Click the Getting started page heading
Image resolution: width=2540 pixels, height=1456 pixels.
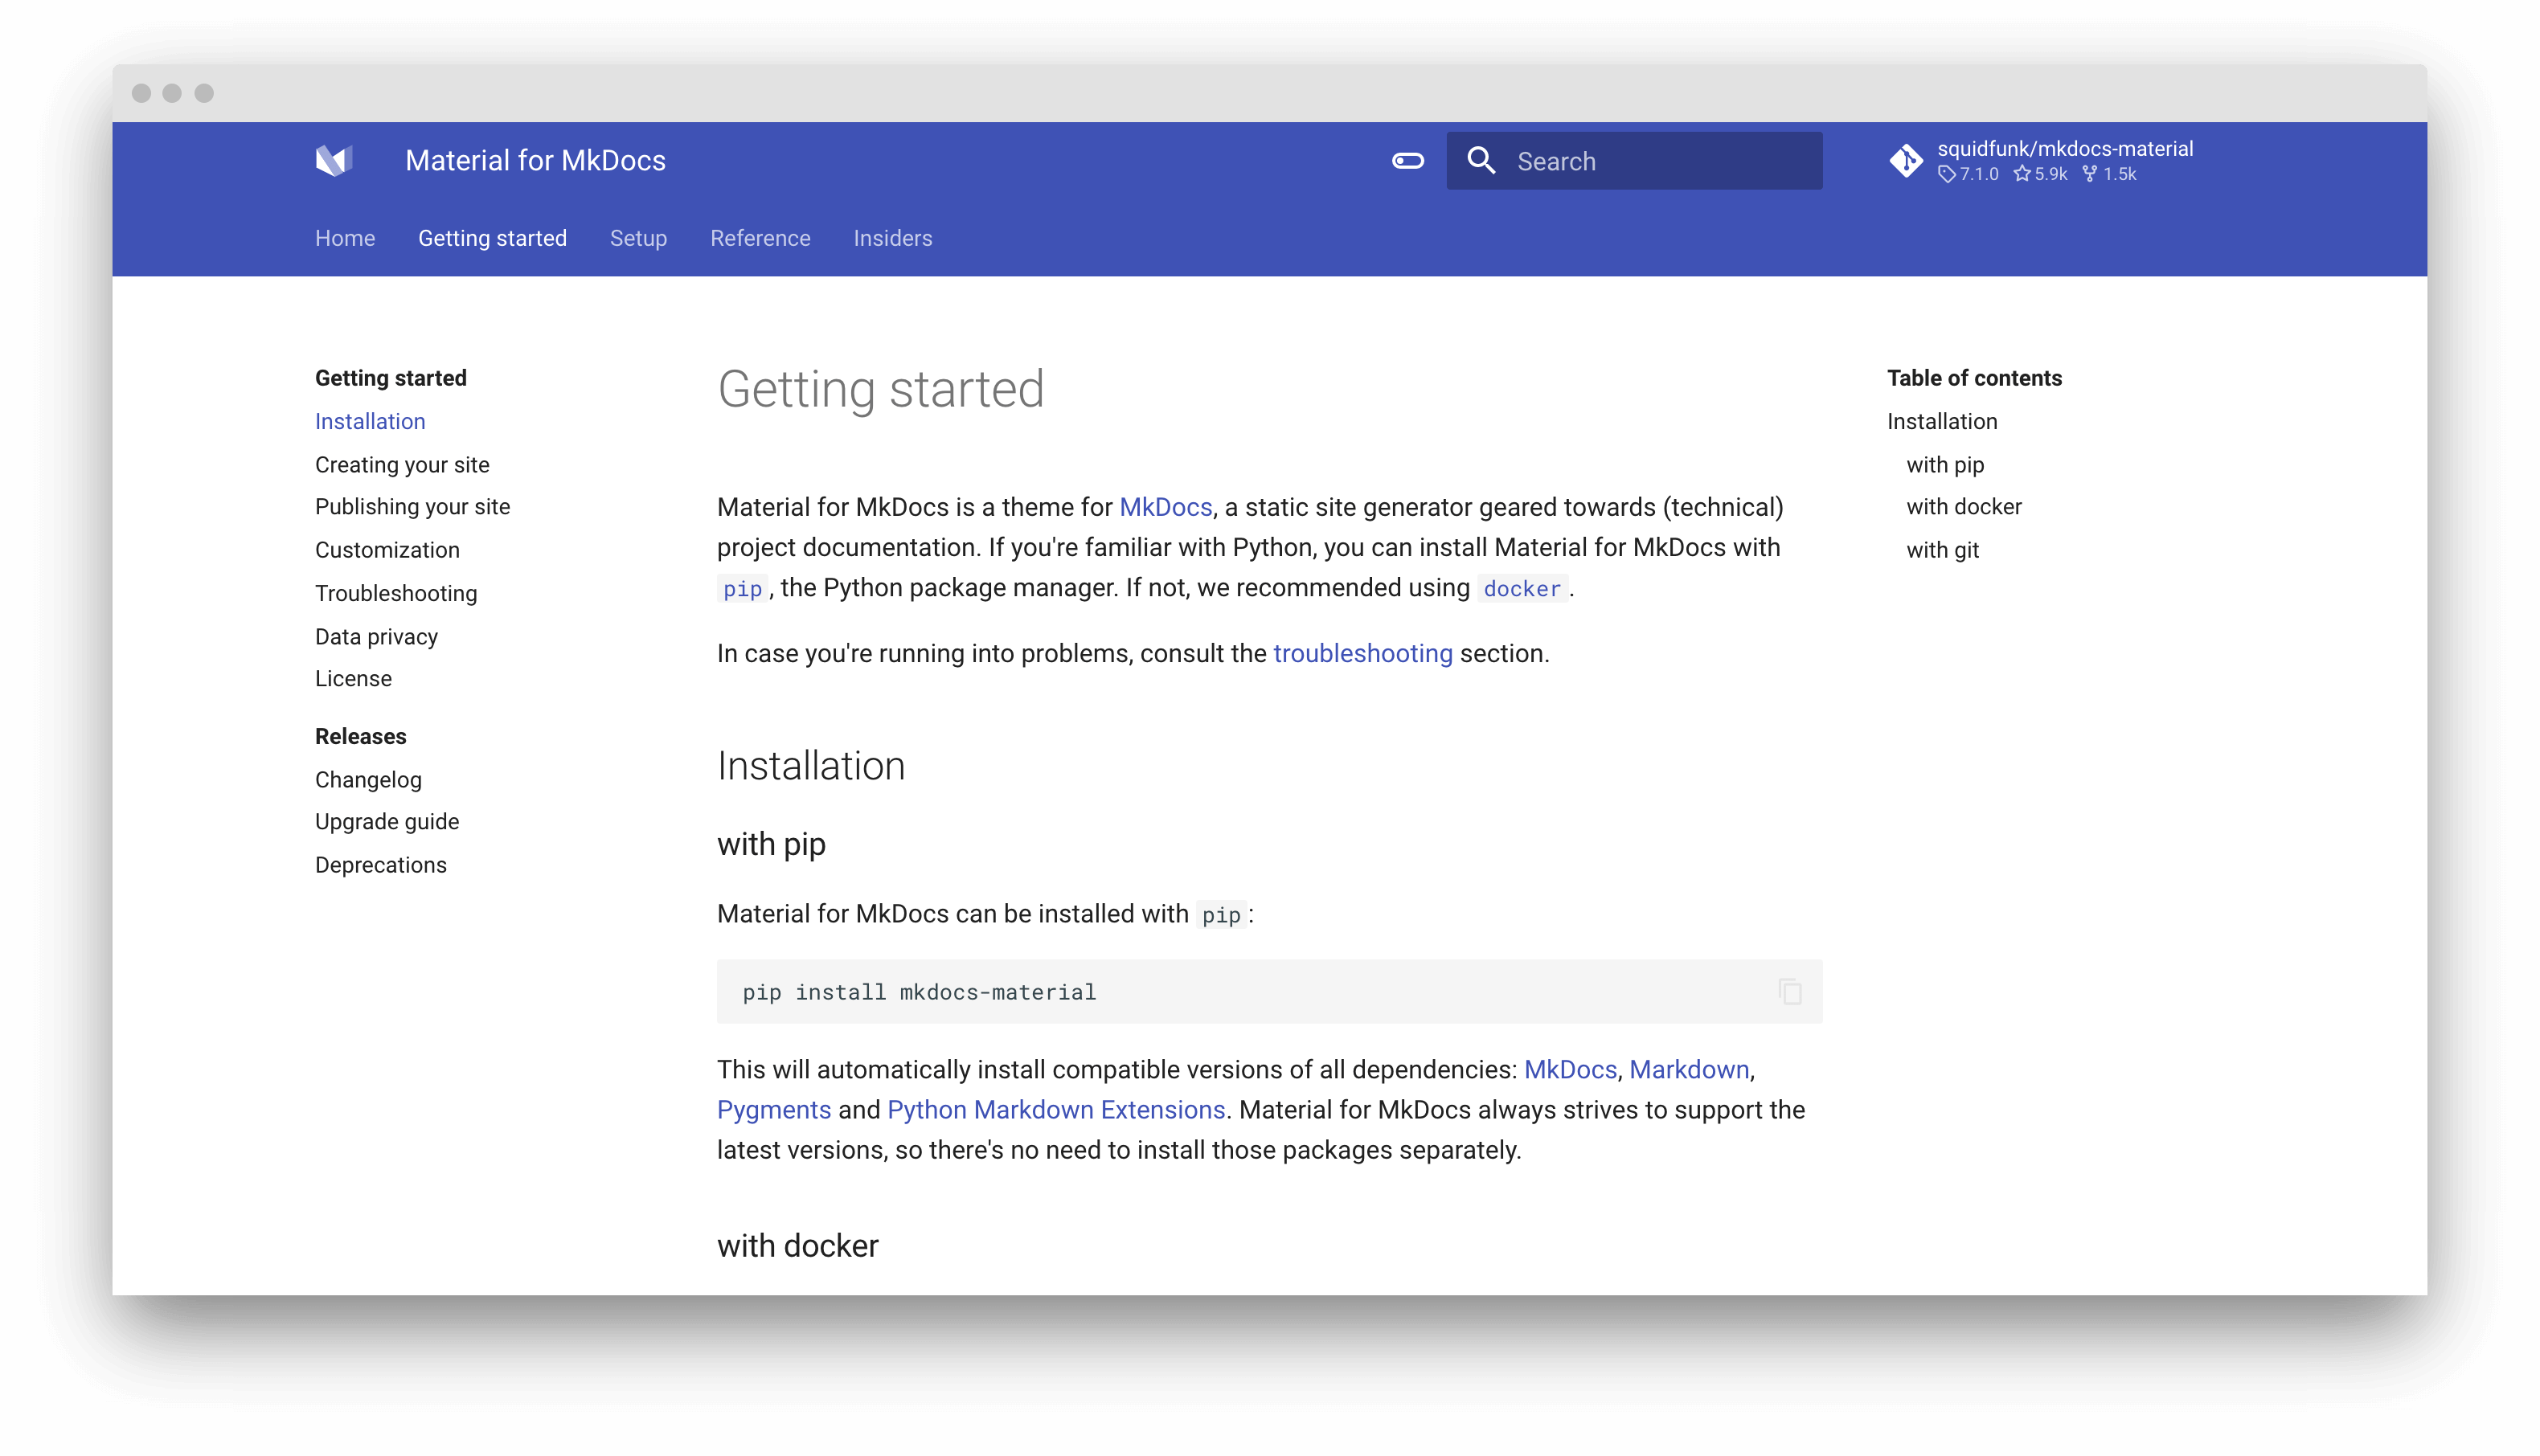880,389
